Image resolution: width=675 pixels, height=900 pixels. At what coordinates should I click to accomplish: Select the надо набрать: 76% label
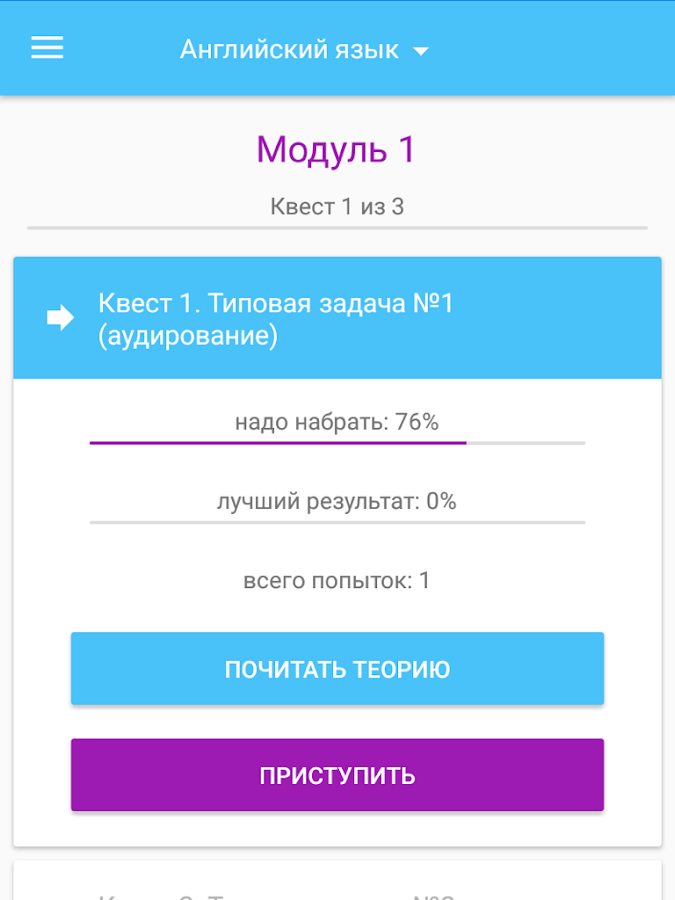pyautogui.click(x=337, y=422)
